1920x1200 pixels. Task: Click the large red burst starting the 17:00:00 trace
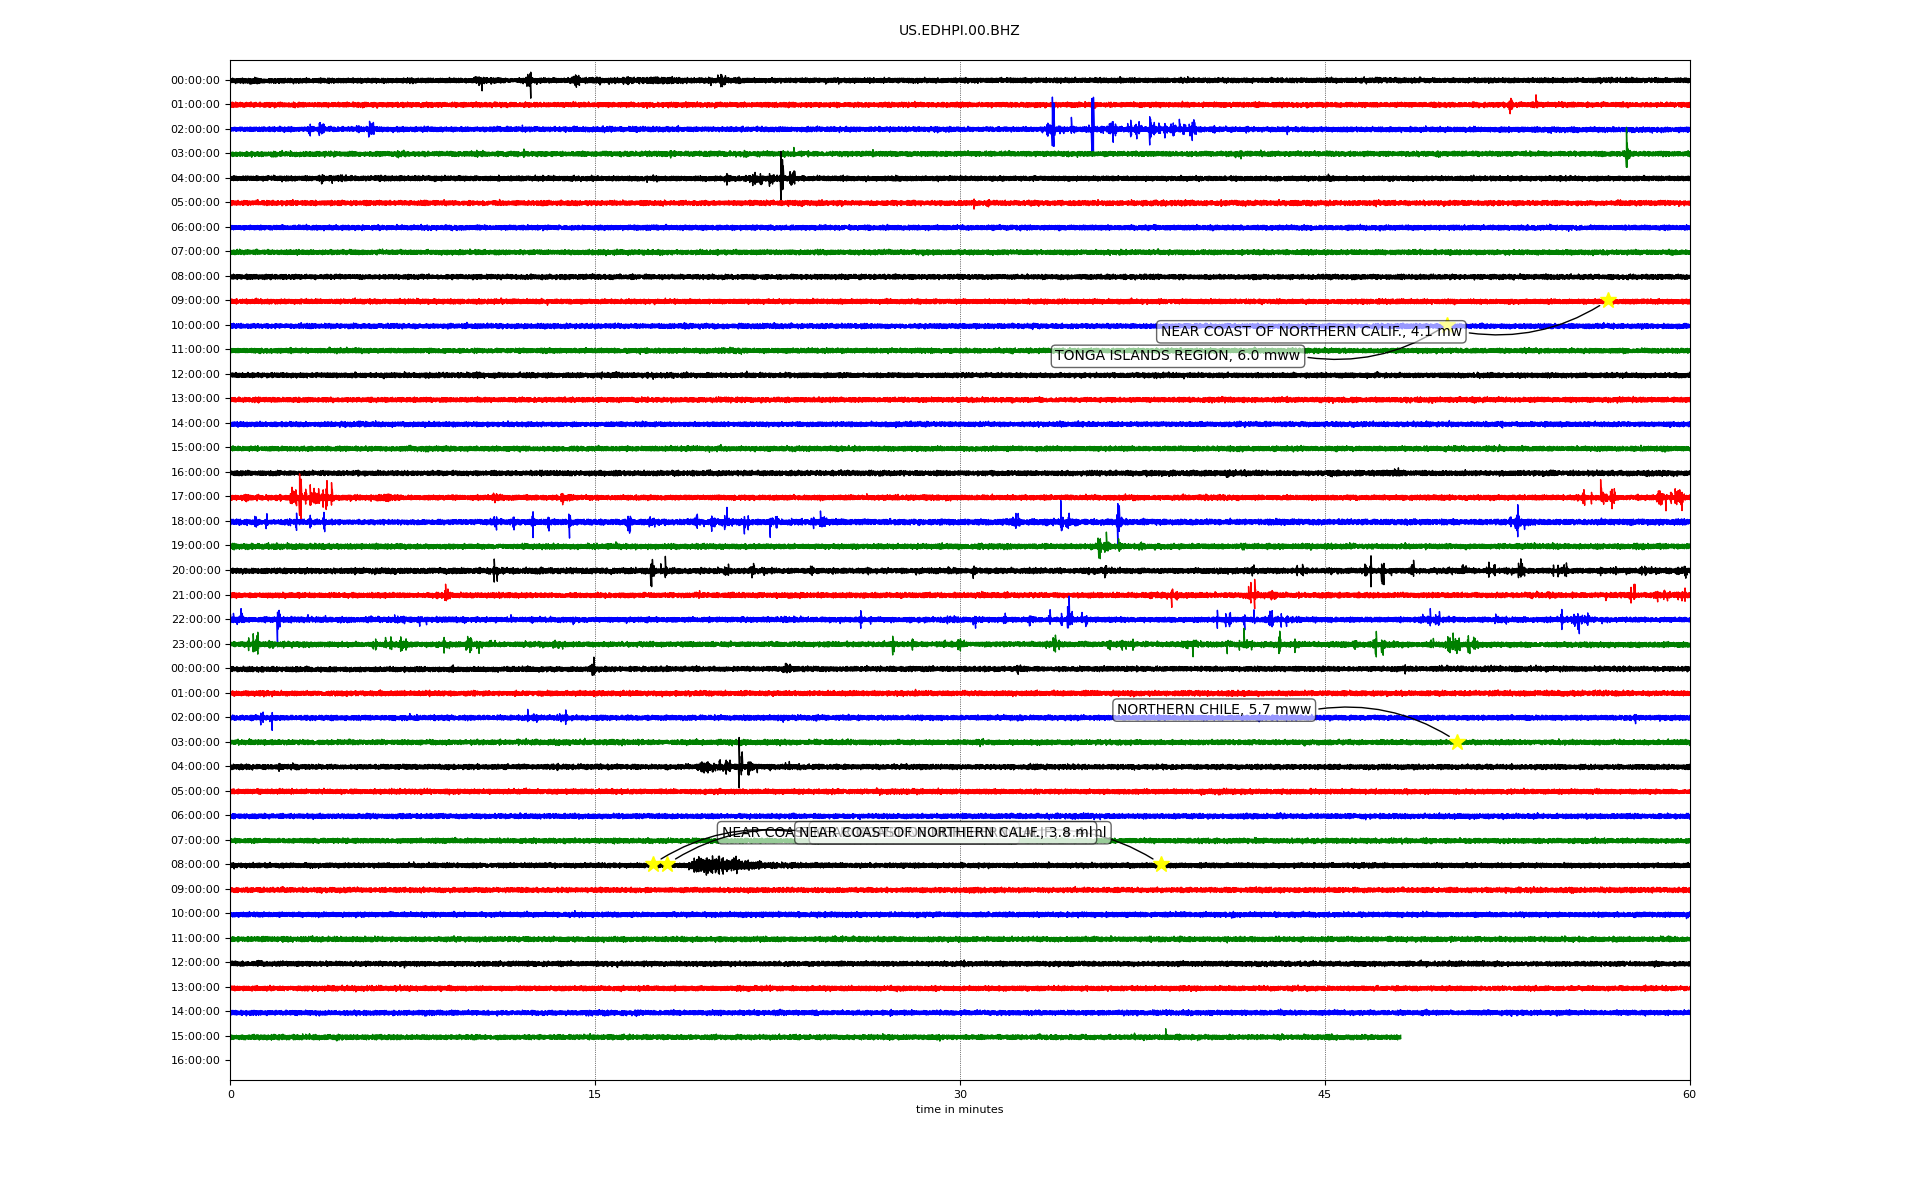pos(311,496)
